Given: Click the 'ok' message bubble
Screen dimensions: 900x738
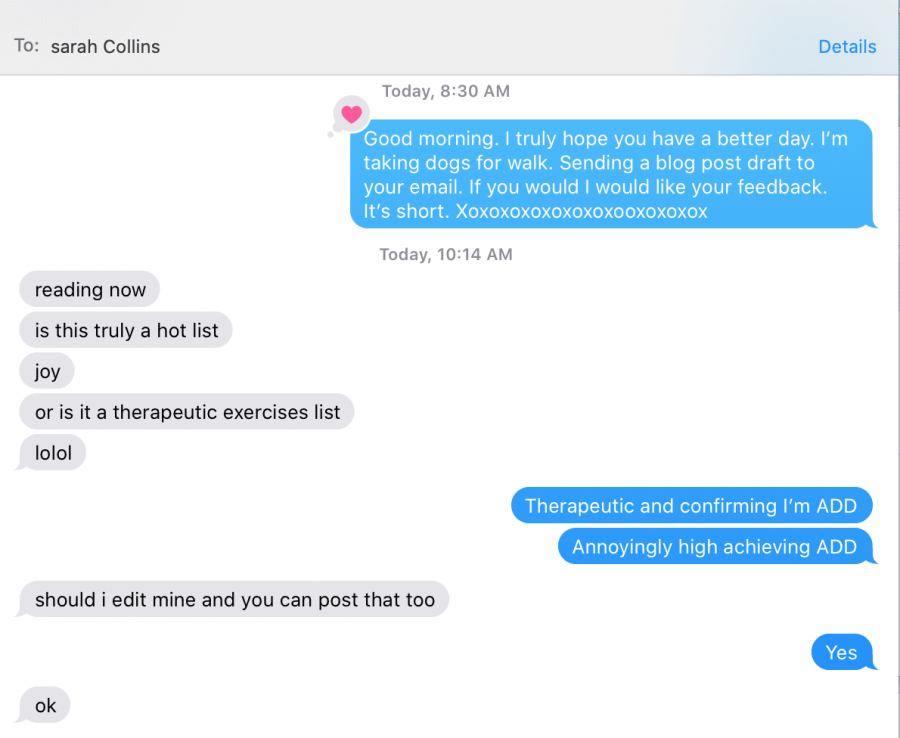Looking at the screenshot, I should [x=46, y=706].
